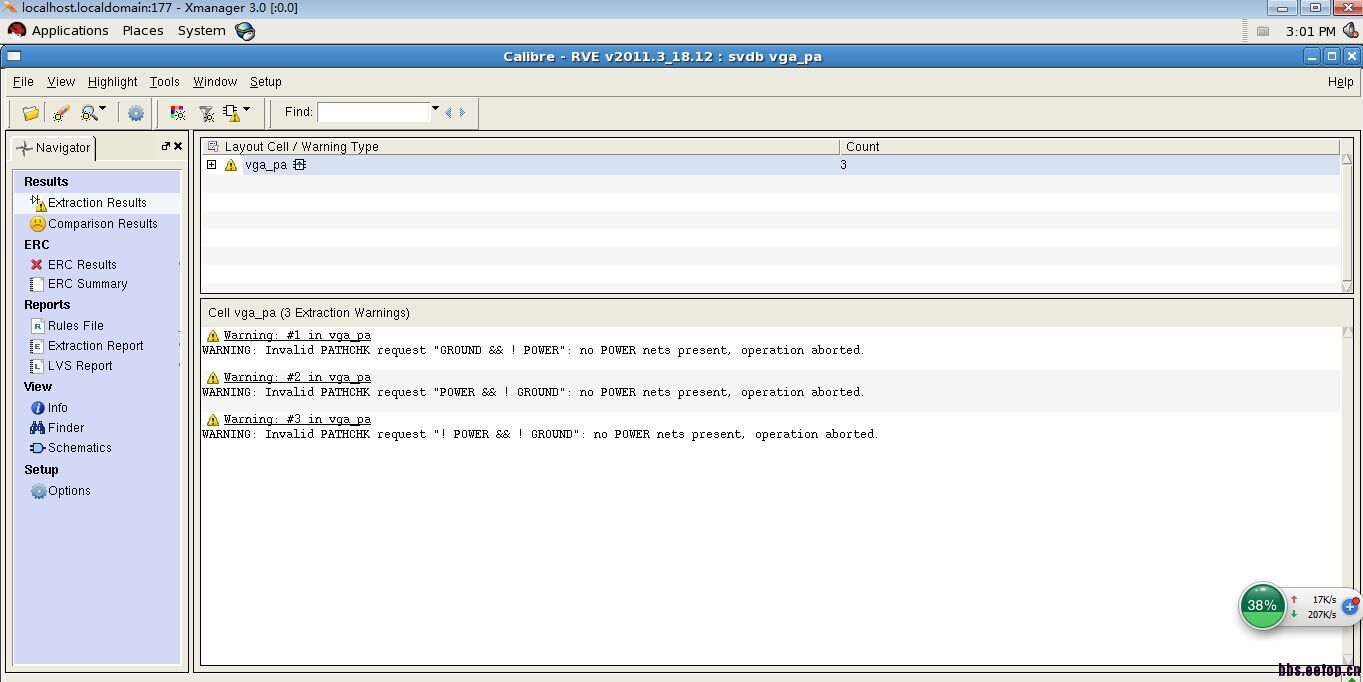The image size is (1363, 682).
Task: Open the Warning #1 in vga_pa link
Action: pos(297,336)
